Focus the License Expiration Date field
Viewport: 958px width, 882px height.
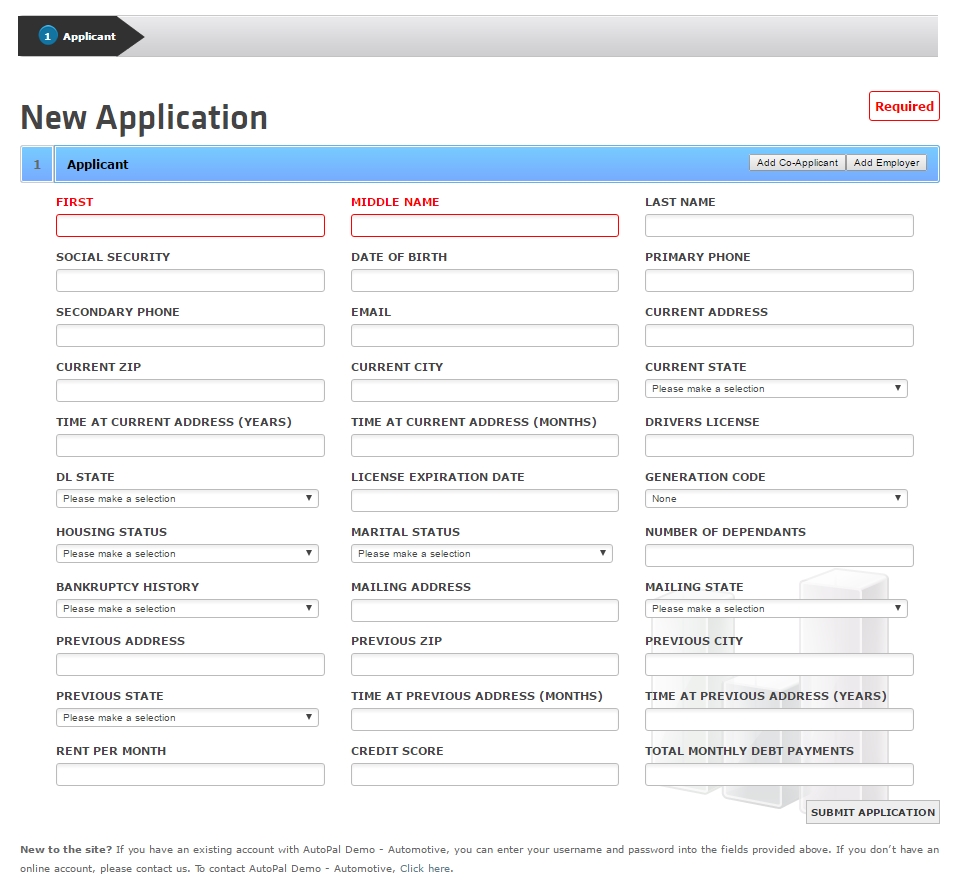pos(484,500)
